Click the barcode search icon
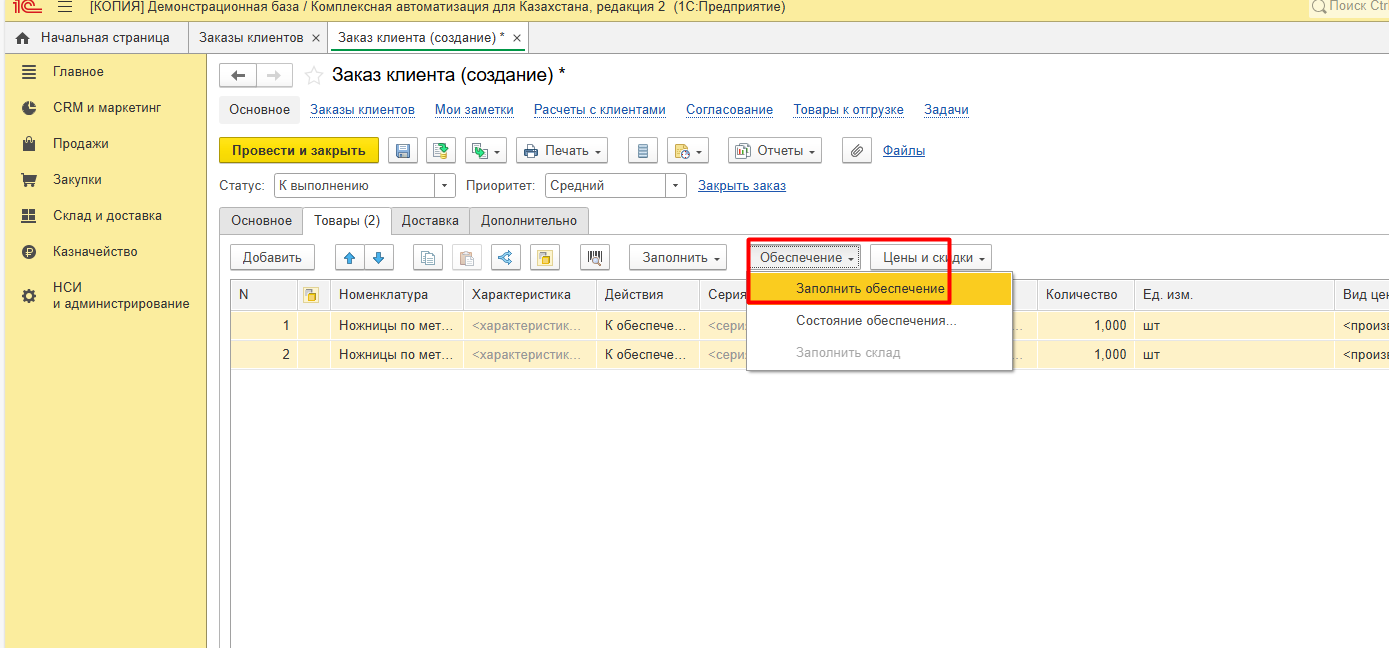 (595, 258)
